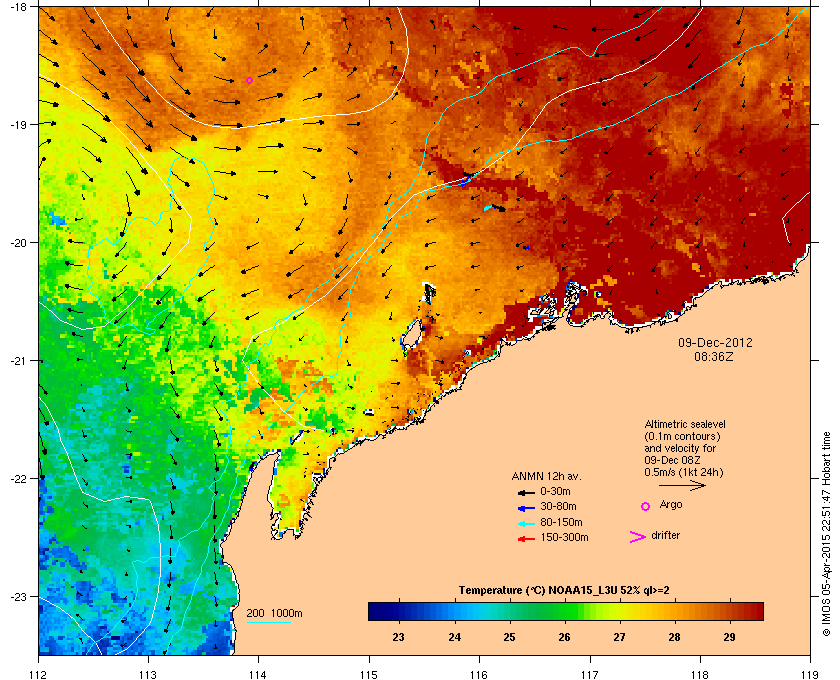Screen dimensions: 840x680
Task: Click the longitude axis label 112
Action: point(39,675)
